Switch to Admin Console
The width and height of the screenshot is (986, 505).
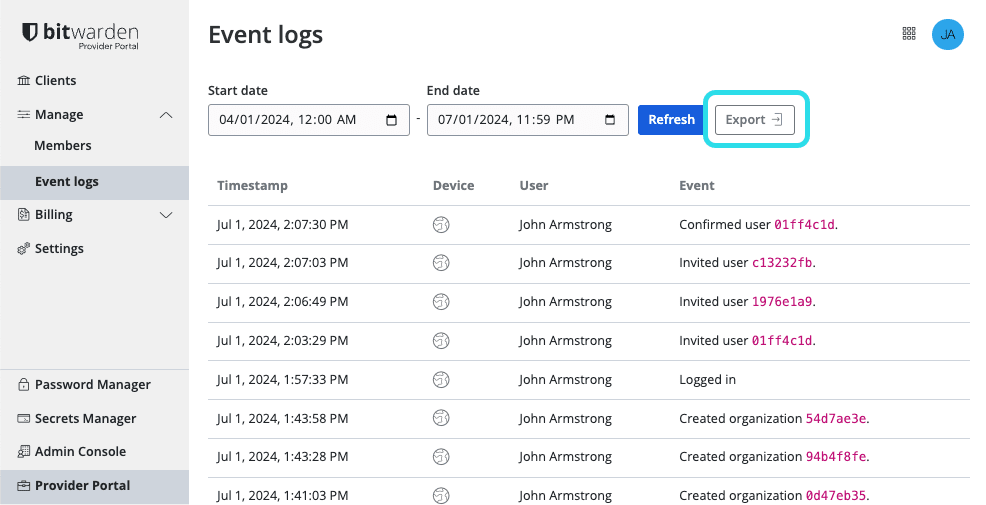coord(80,452)
